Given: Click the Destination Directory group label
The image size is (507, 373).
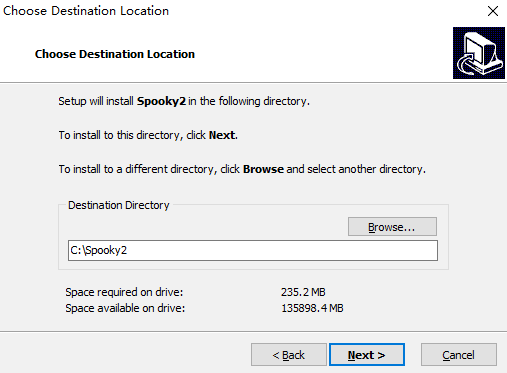Looking at the screenshot, I should [119, 205].
